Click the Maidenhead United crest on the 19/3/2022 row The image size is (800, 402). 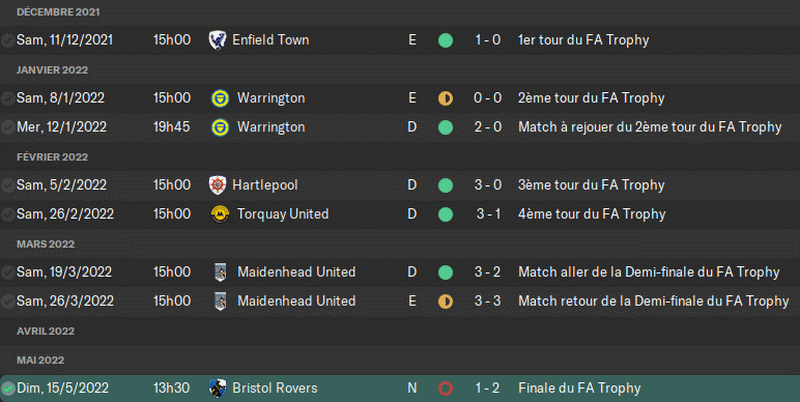click(218, 272)
